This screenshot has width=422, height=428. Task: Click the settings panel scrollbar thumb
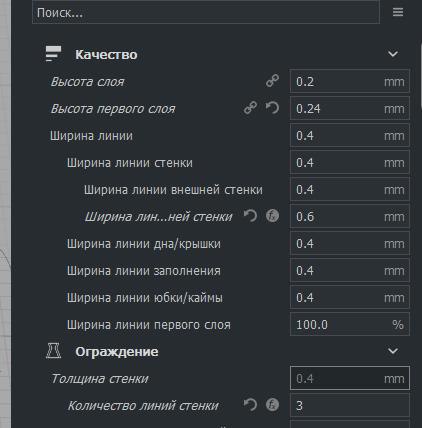pos(420,77)
